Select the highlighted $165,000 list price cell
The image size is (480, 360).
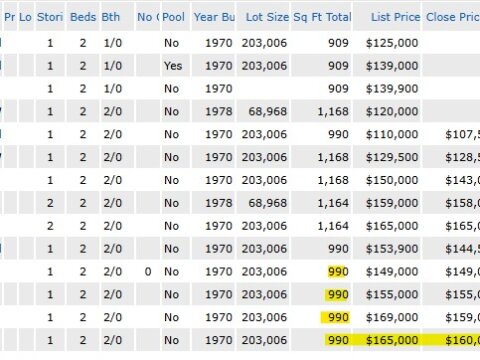(392, 340)
